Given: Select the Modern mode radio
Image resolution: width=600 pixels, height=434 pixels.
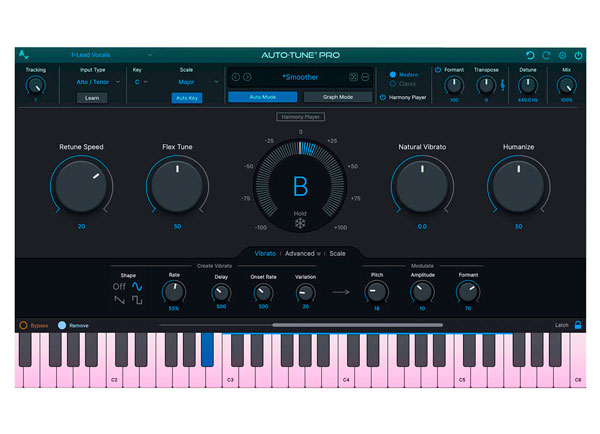Looking at the screenshot, I should pyautogui.click(x=393, y=75).
